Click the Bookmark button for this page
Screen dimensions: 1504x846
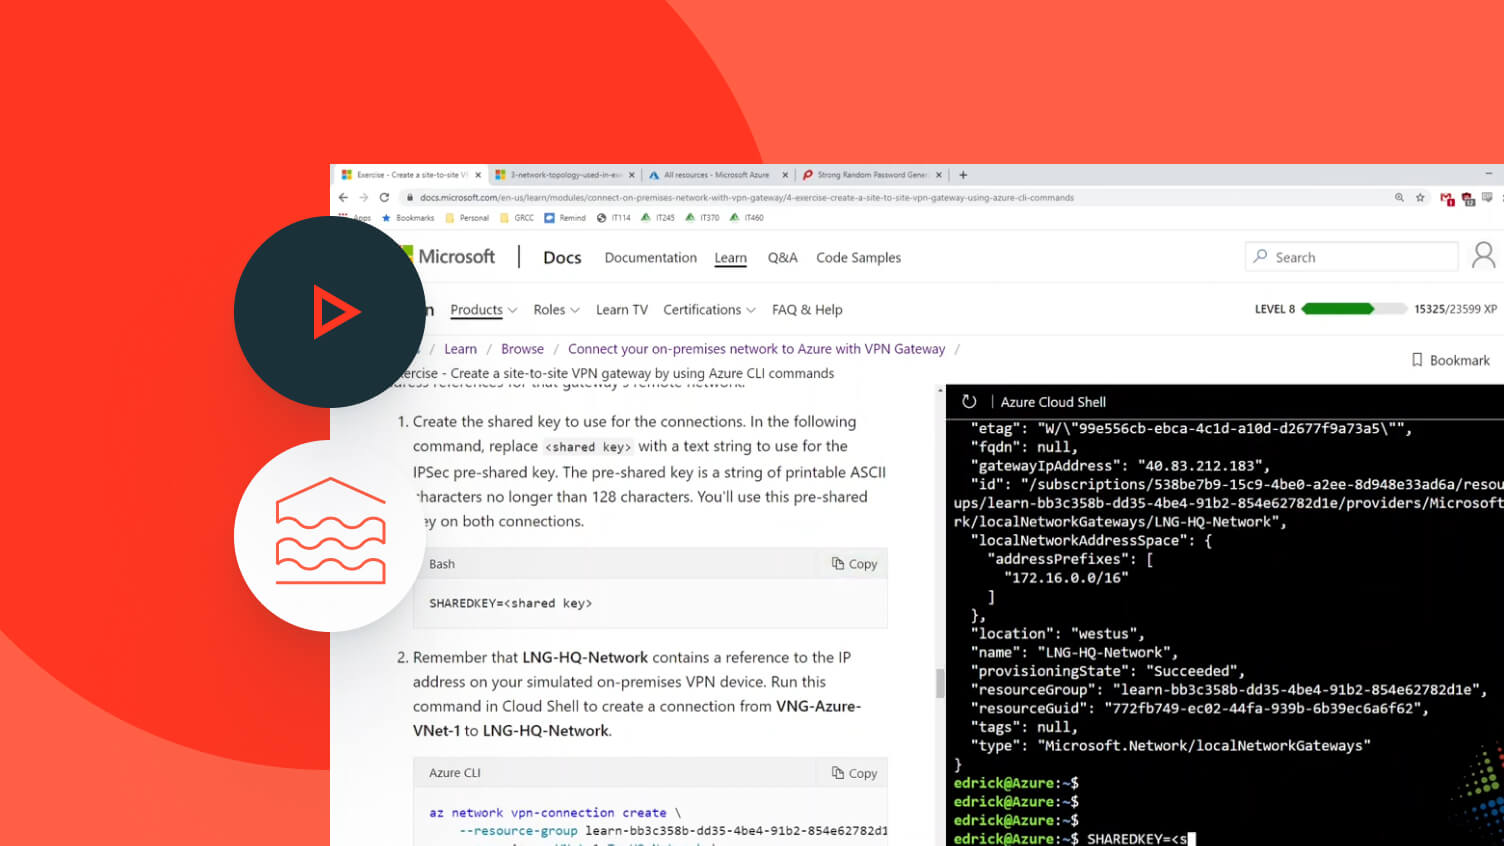(x=1450, y=360)
